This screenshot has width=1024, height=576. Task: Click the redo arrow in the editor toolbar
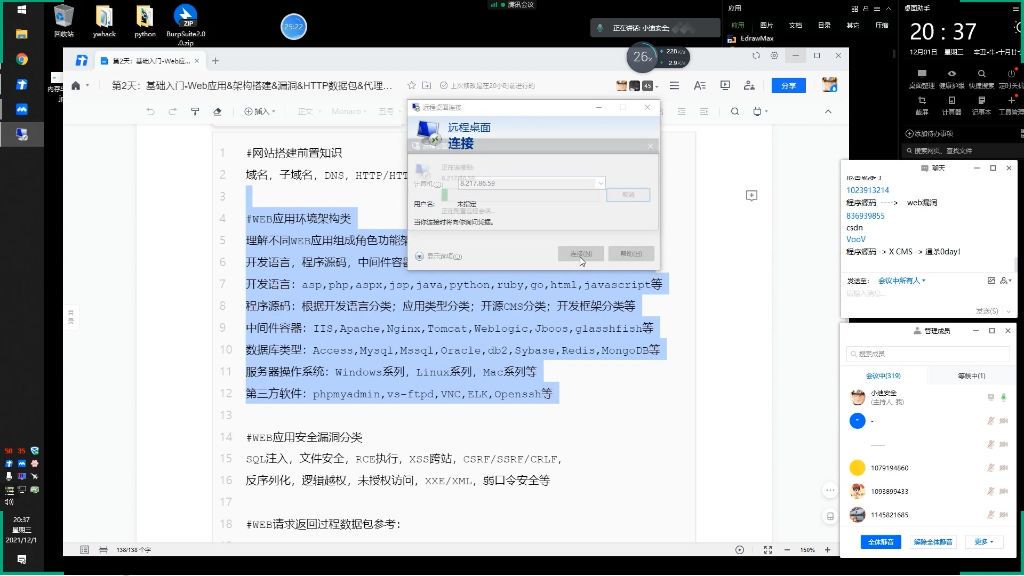[172, 112]
